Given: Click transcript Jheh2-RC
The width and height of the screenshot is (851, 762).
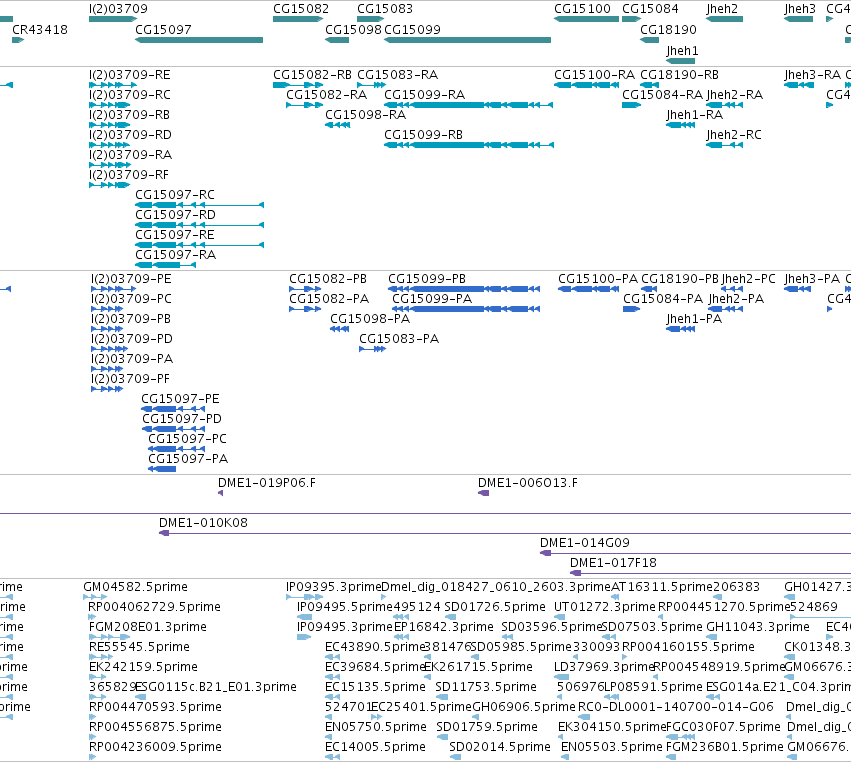Looking at the screenshot, I should [x=725, y=145].
